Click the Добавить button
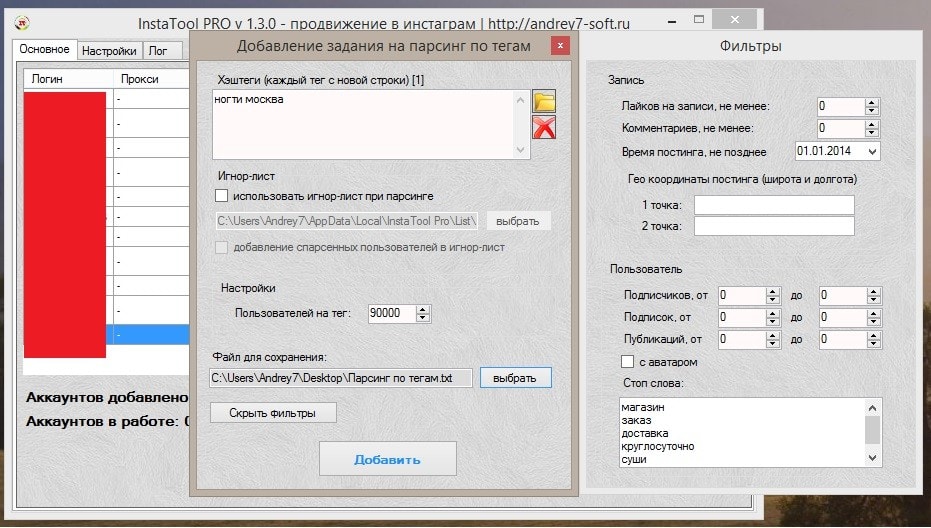Viewport: 931px width, 528px height. (x=388, y=459)
